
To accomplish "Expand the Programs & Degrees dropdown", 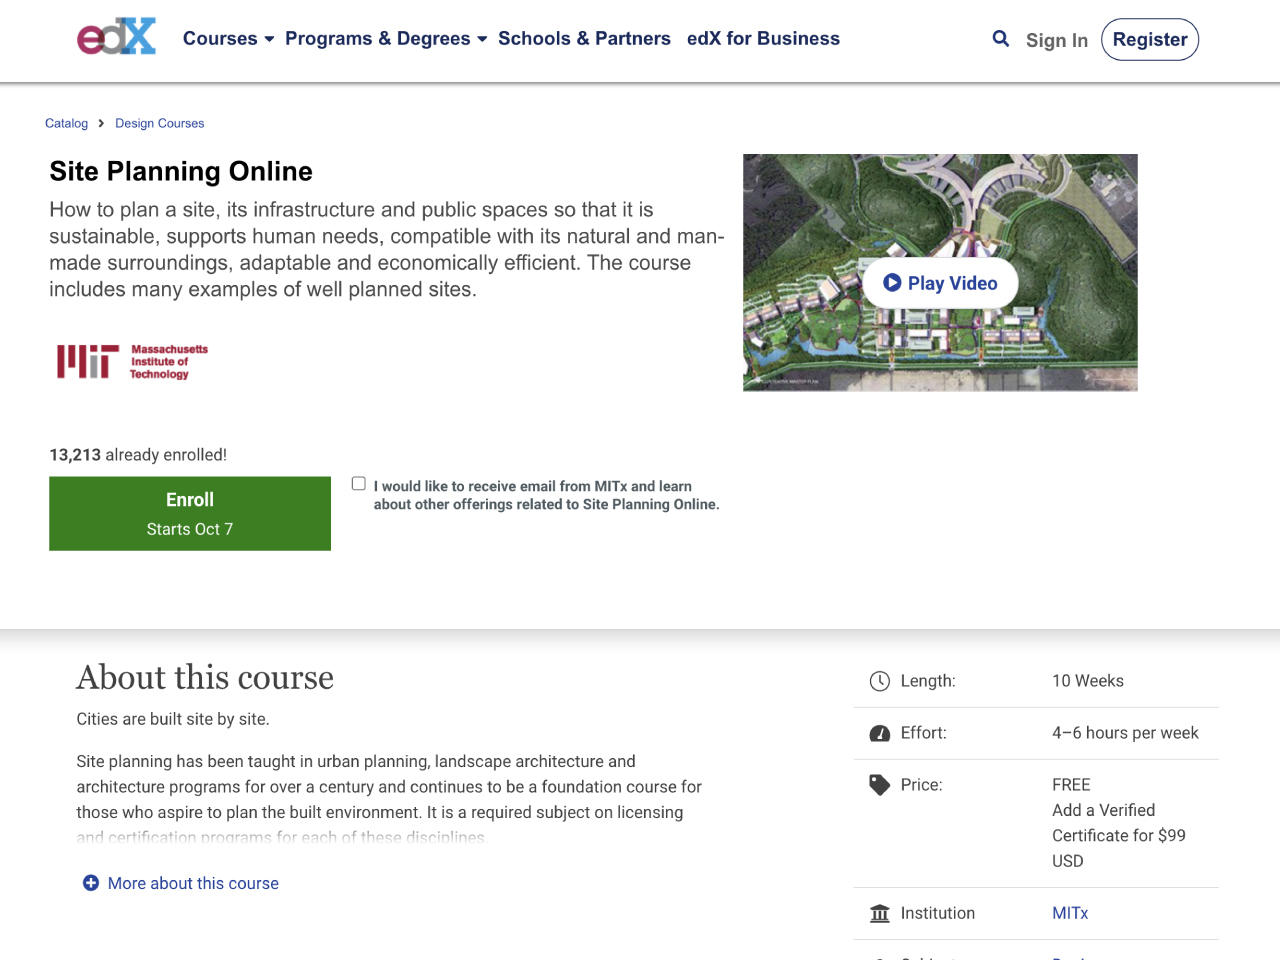I will point(386,39).
